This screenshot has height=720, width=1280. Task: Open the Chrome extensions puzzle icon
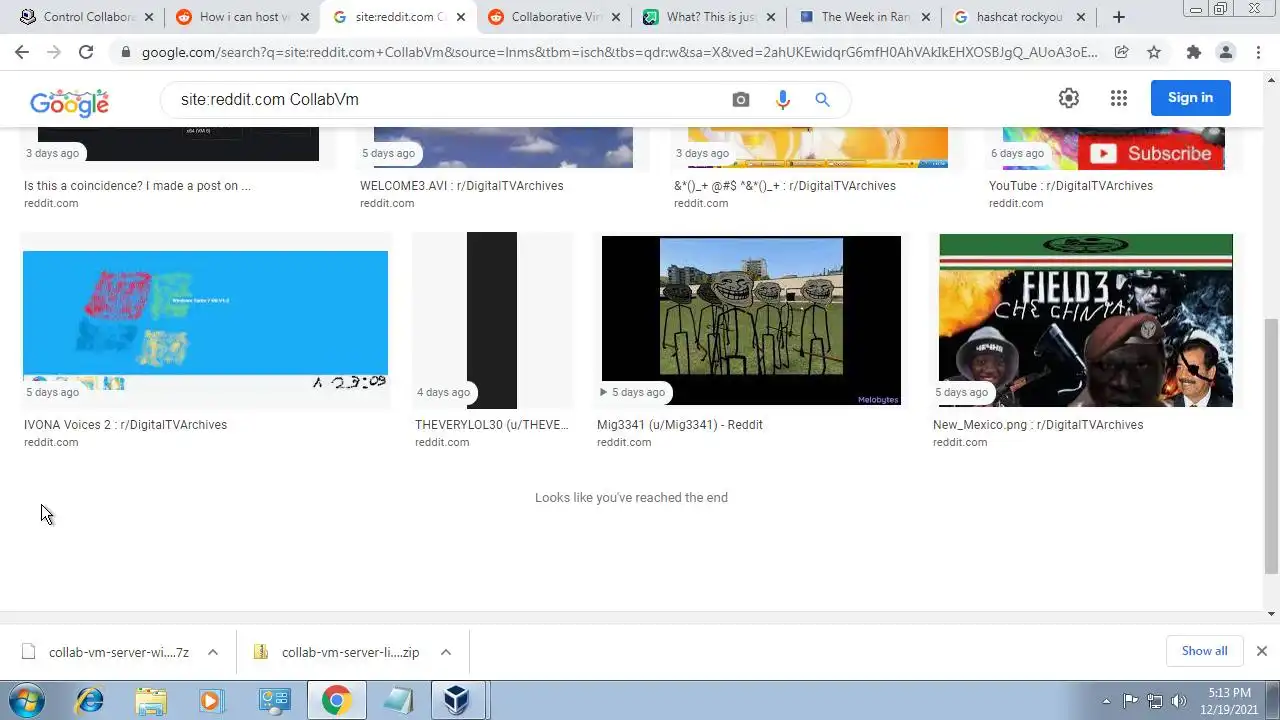[x=1193, y=52]
